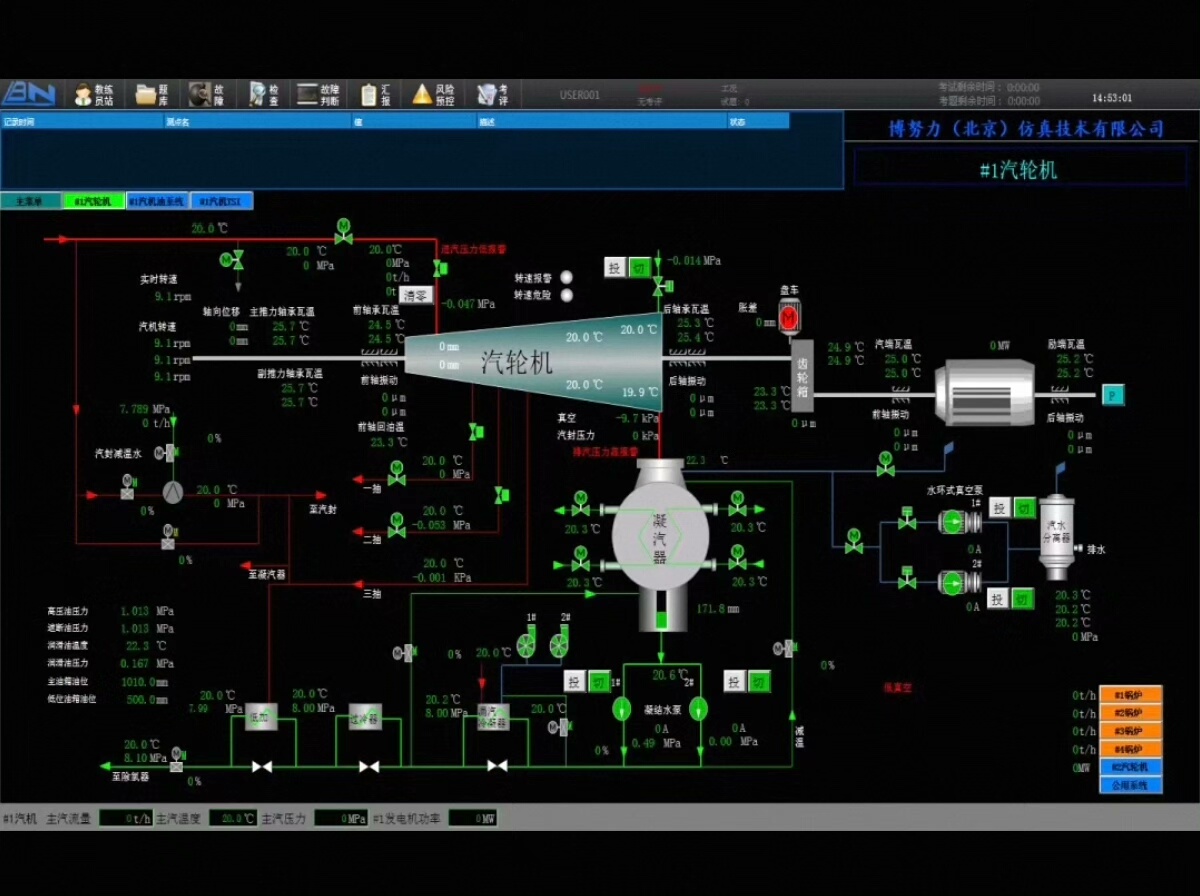Click green 切 for the 2# vacuum pump
The image size is (1200, 896).
[1023, 598]
